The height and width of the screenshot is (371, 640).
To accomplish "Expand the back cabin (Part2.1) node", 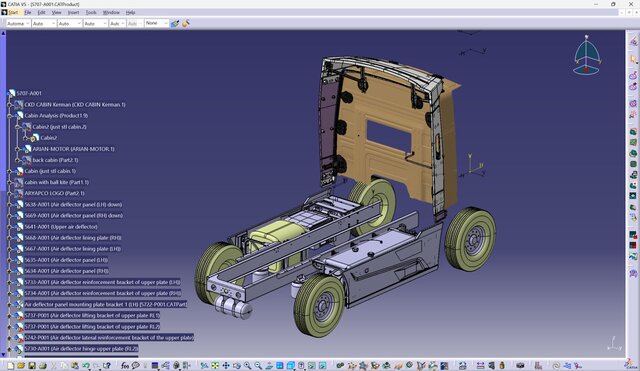I will click(x=18, y=160).
